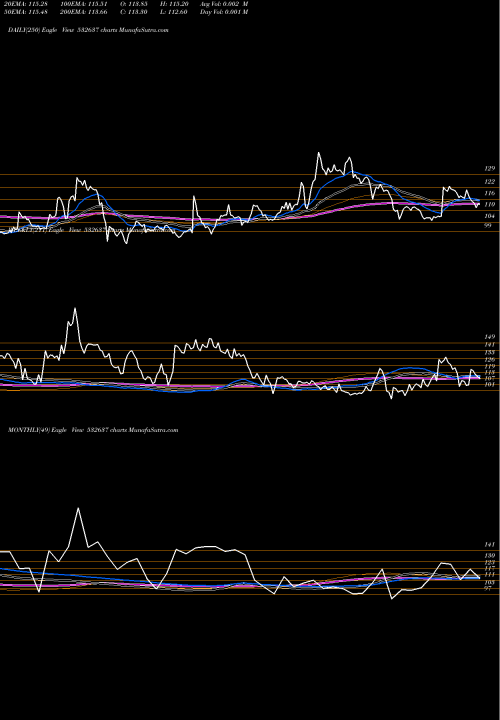Click the 99 price label on daily chart

pos(488,225)
